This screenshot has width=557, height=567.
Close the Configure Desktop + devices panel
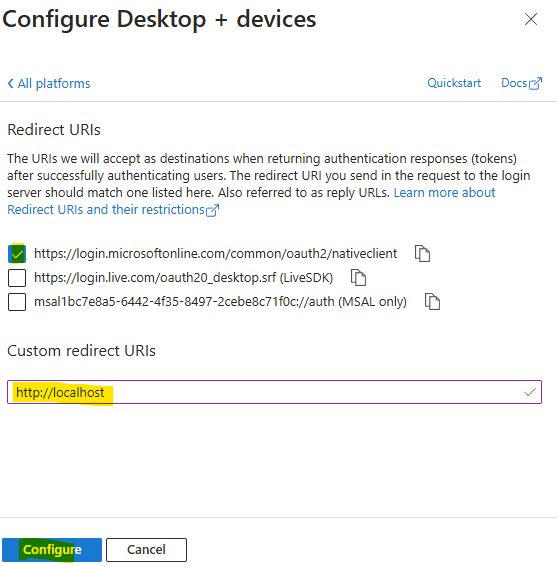click(x=531, y=19)
